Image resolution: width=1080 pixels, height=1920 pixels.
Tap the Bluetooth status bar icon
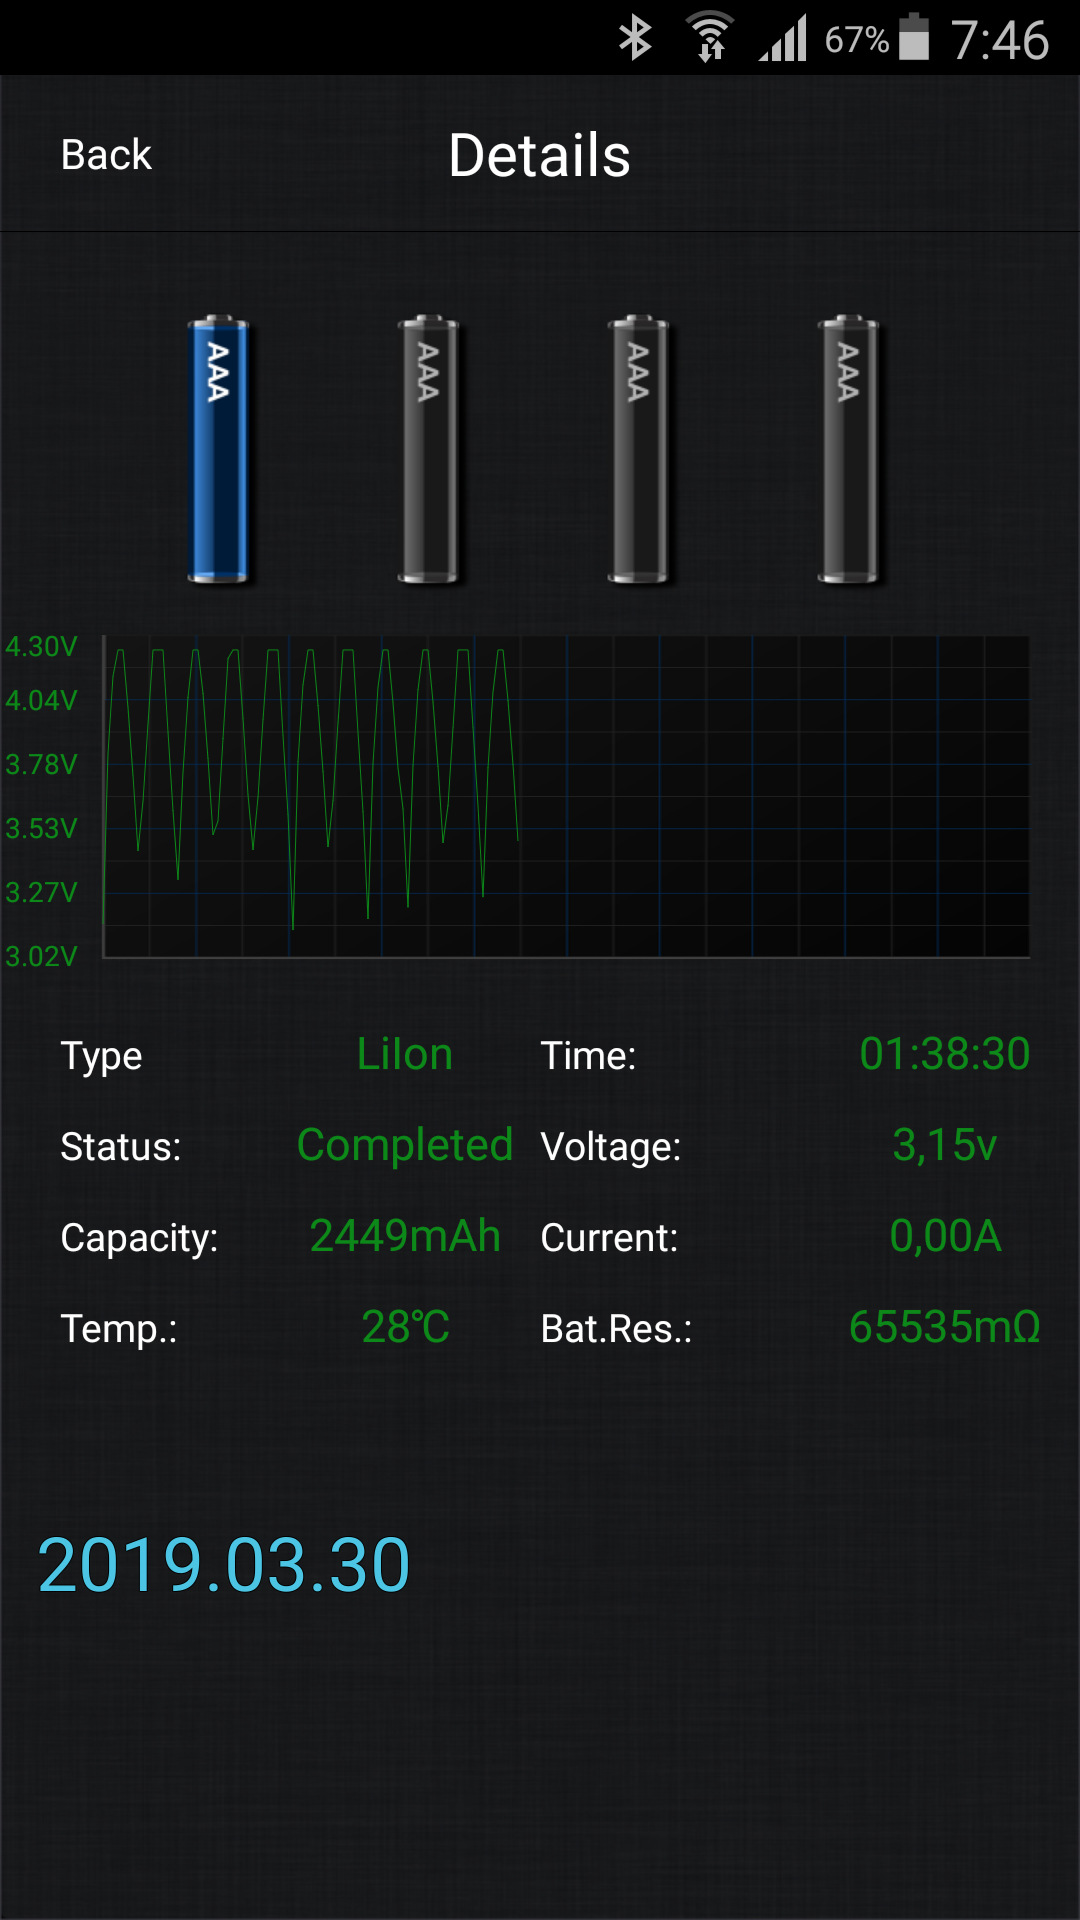635,39
